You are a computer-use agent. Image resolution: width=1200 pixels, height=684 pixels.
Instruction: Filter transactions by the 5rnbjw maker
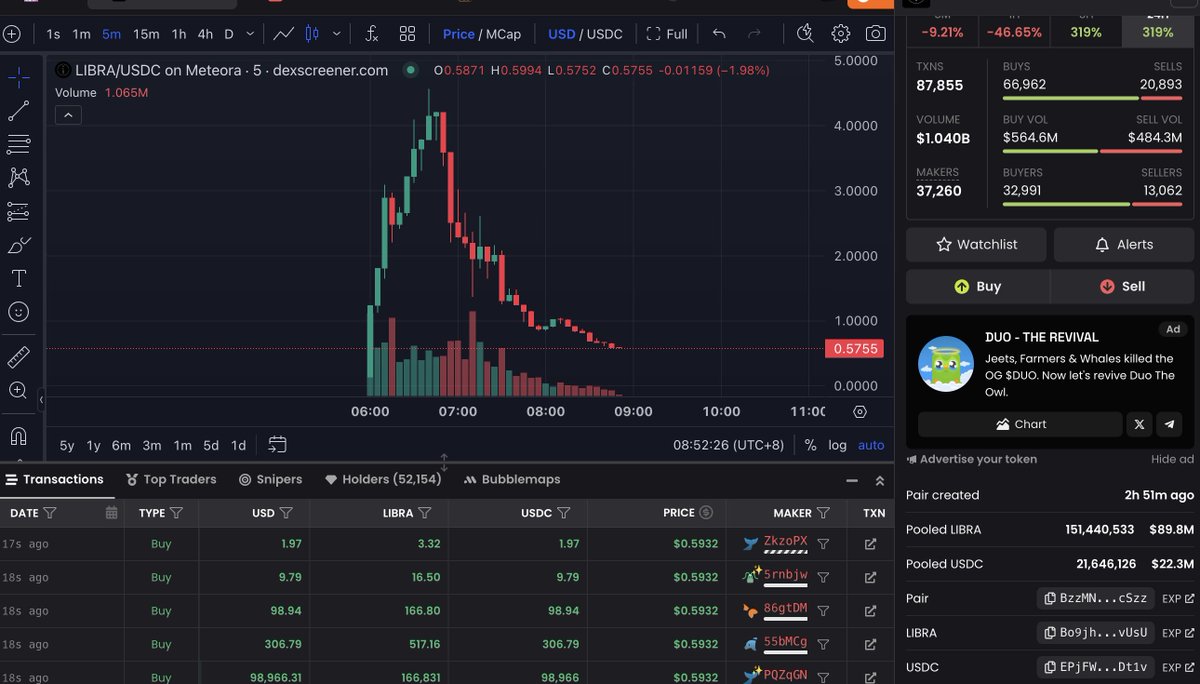click(823, 577)
